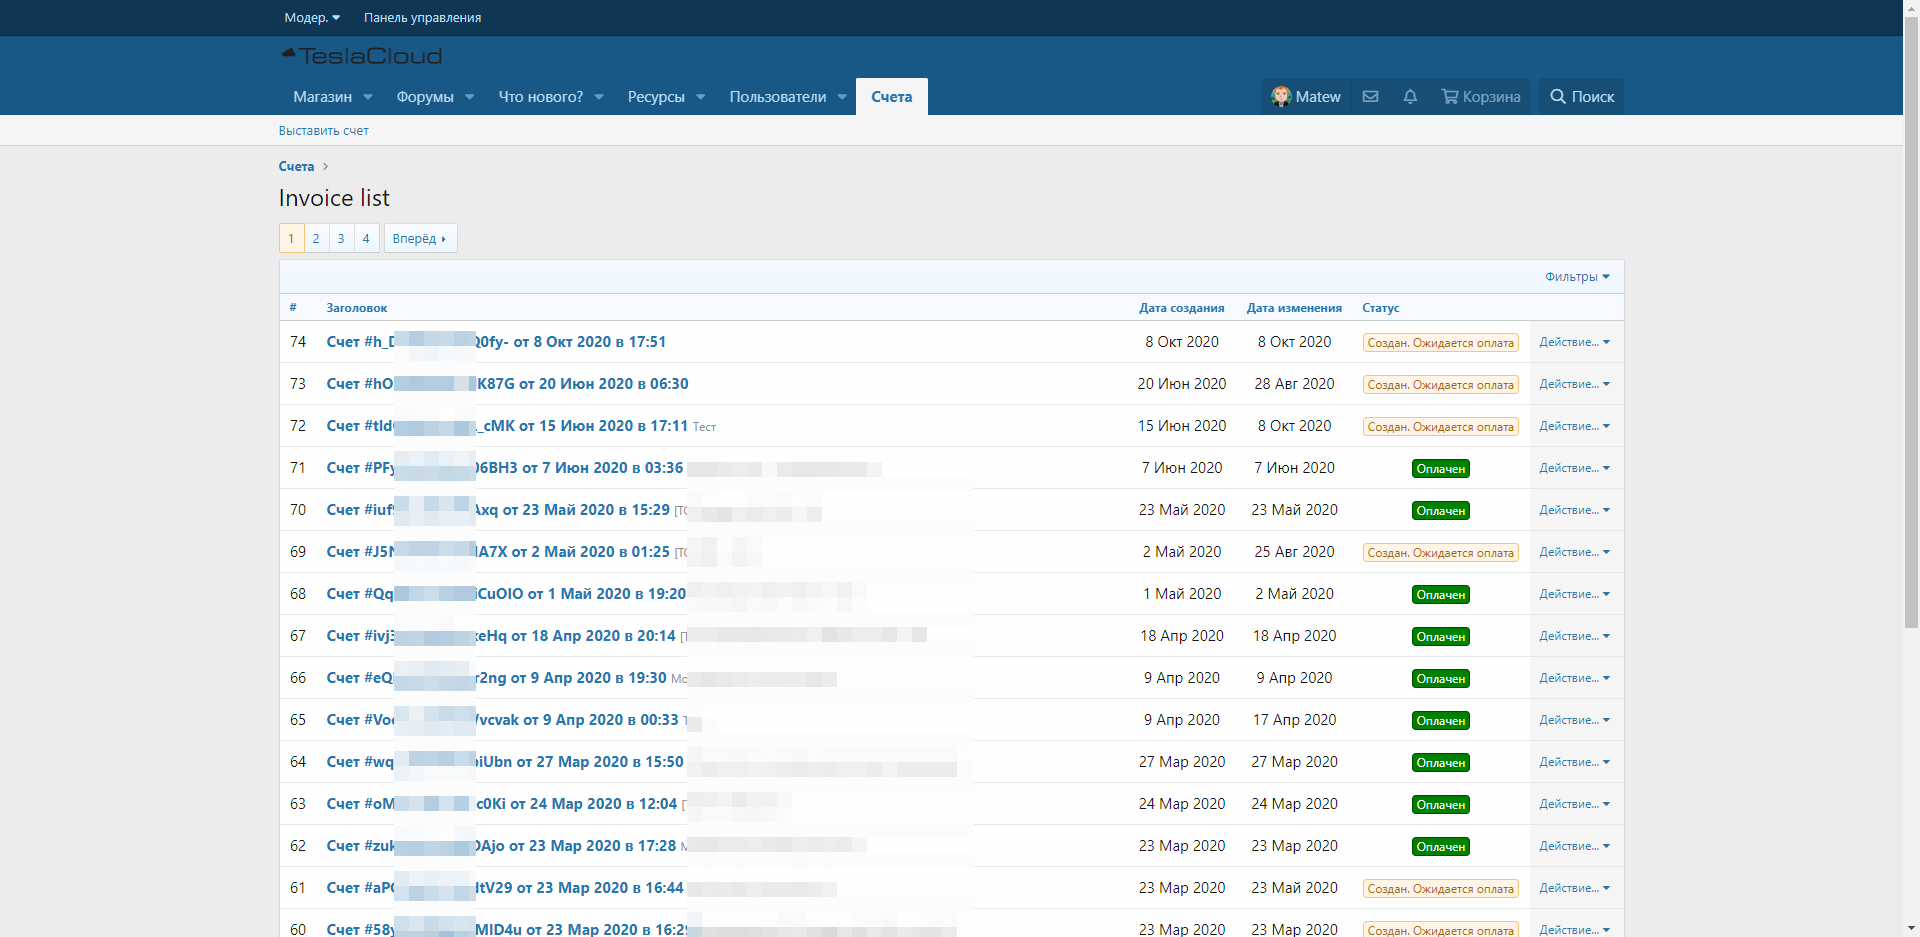This screenshot has height=937, width=1920.
Task: Switch to the Счета tab
Action: coord(891,97)
